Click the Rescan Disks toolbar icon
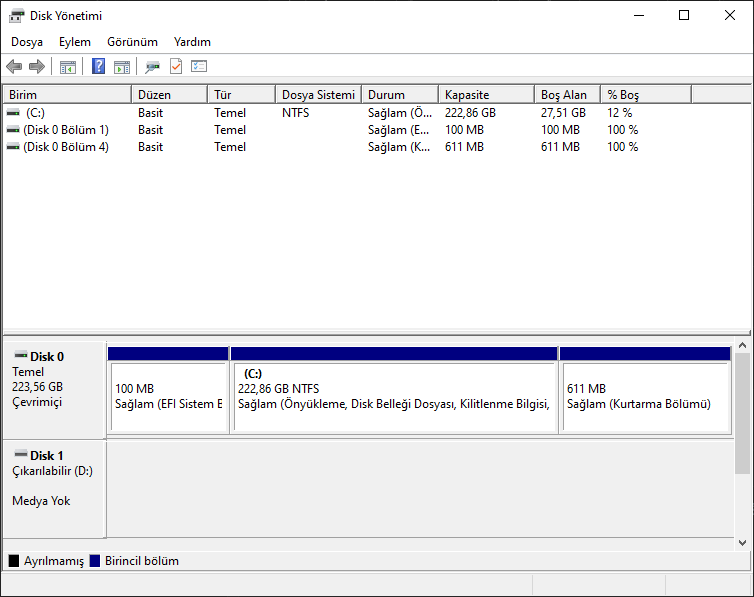754x597 pixels. coord(152,67)
